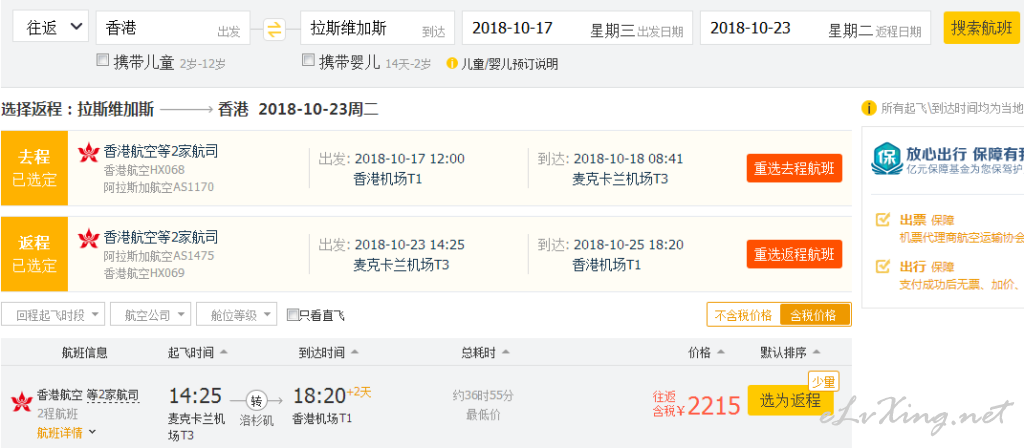The height and width of the screenshot is (448, 1024).
Task: Click the departure date field 2018-10-17
Action: click(577, 28)
